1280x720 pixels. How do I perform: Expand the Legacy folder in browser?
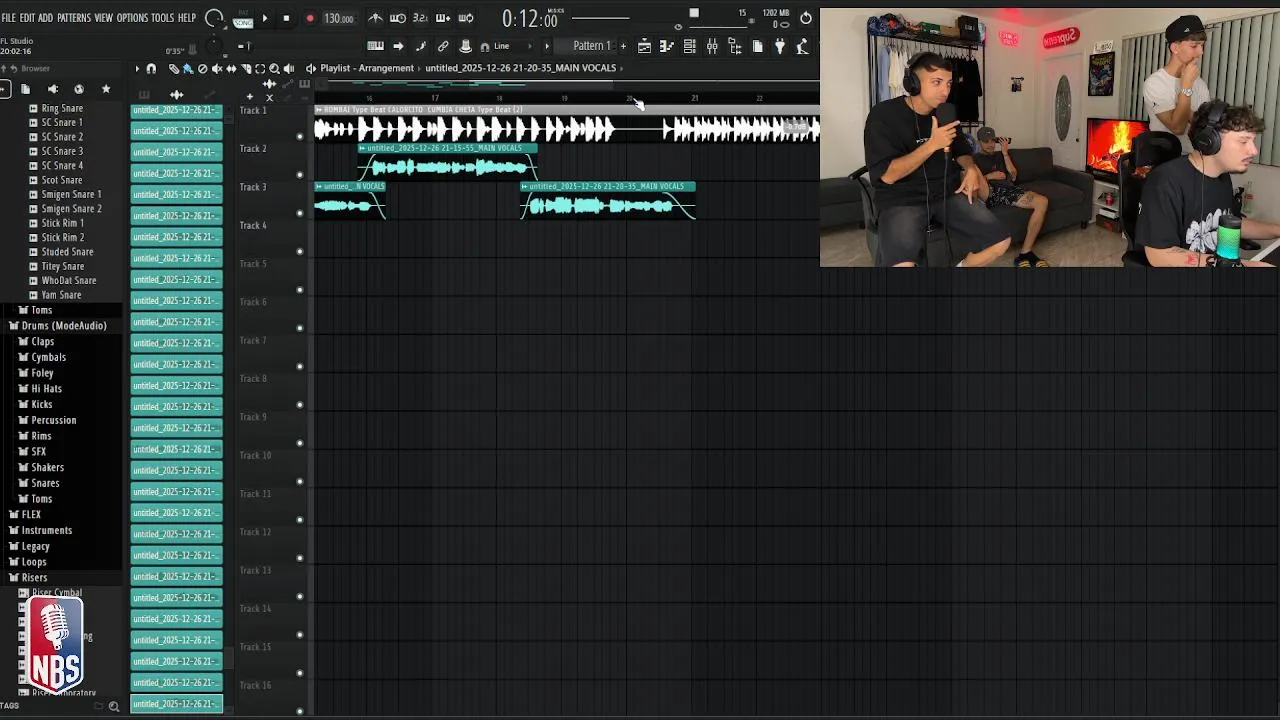coord(29,546)
